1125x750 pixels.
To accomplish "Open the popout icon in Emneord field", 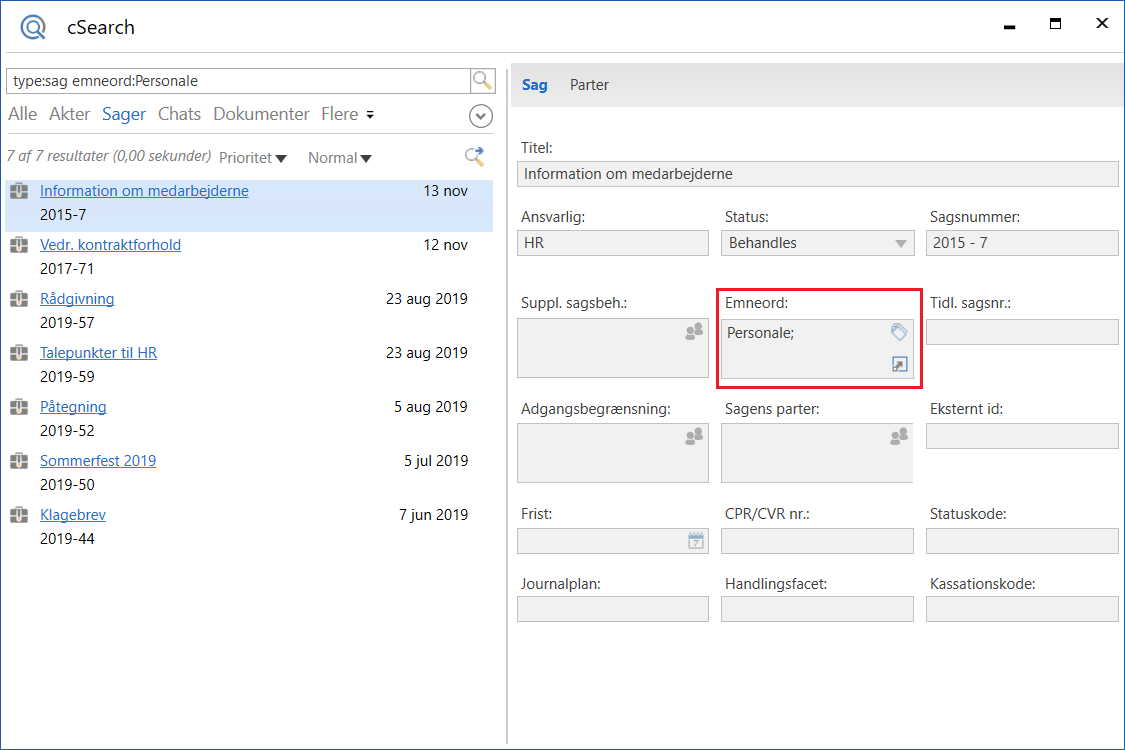I will coord(898,365).
